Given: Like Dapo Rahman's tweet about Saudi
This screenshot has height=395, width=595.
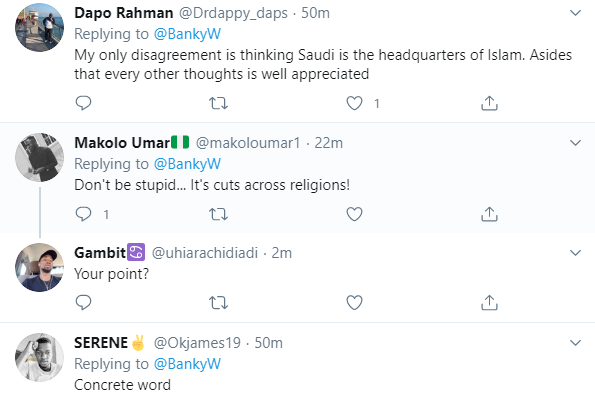Looking at the screenshot, I should pyautogui.click(x=354, y=103).
